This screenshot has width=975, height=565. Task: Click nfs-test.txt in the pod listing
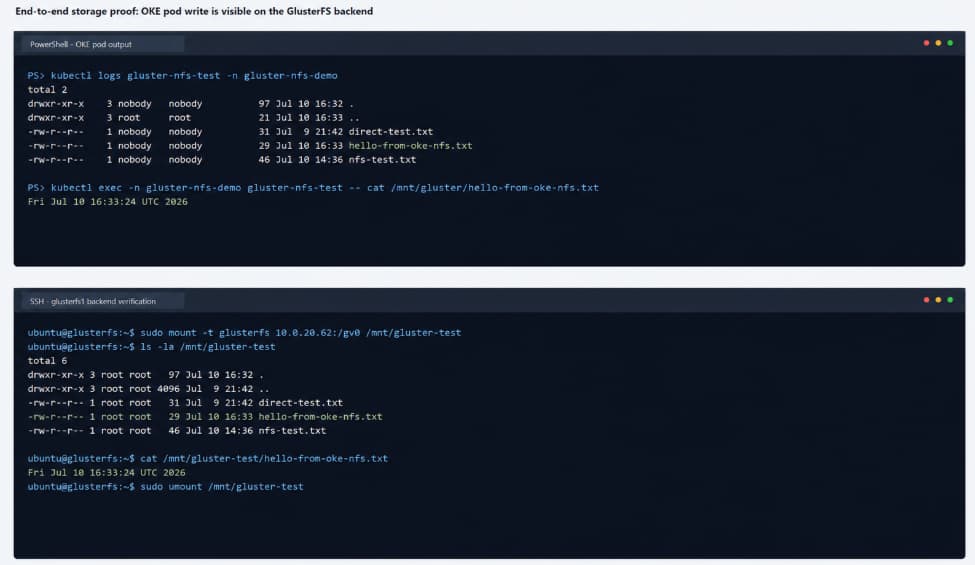click(x=382, y=159)
